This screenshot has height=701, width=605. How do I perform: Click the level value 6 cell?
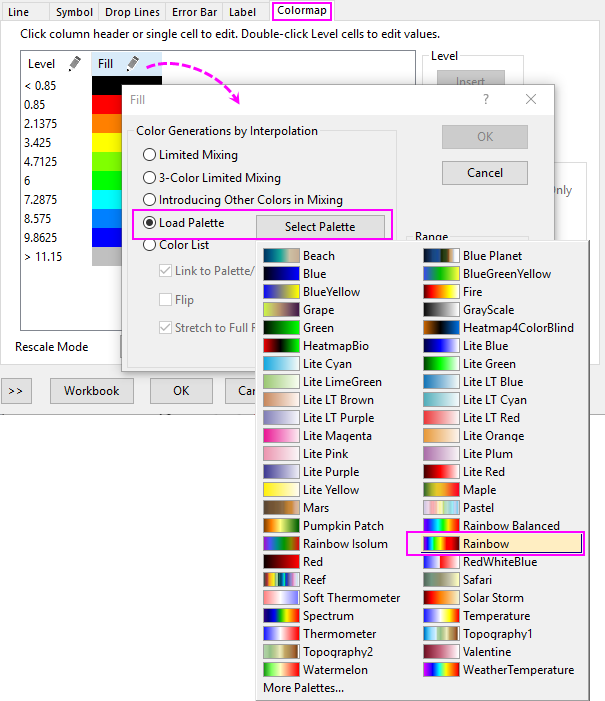coord(27,181)
